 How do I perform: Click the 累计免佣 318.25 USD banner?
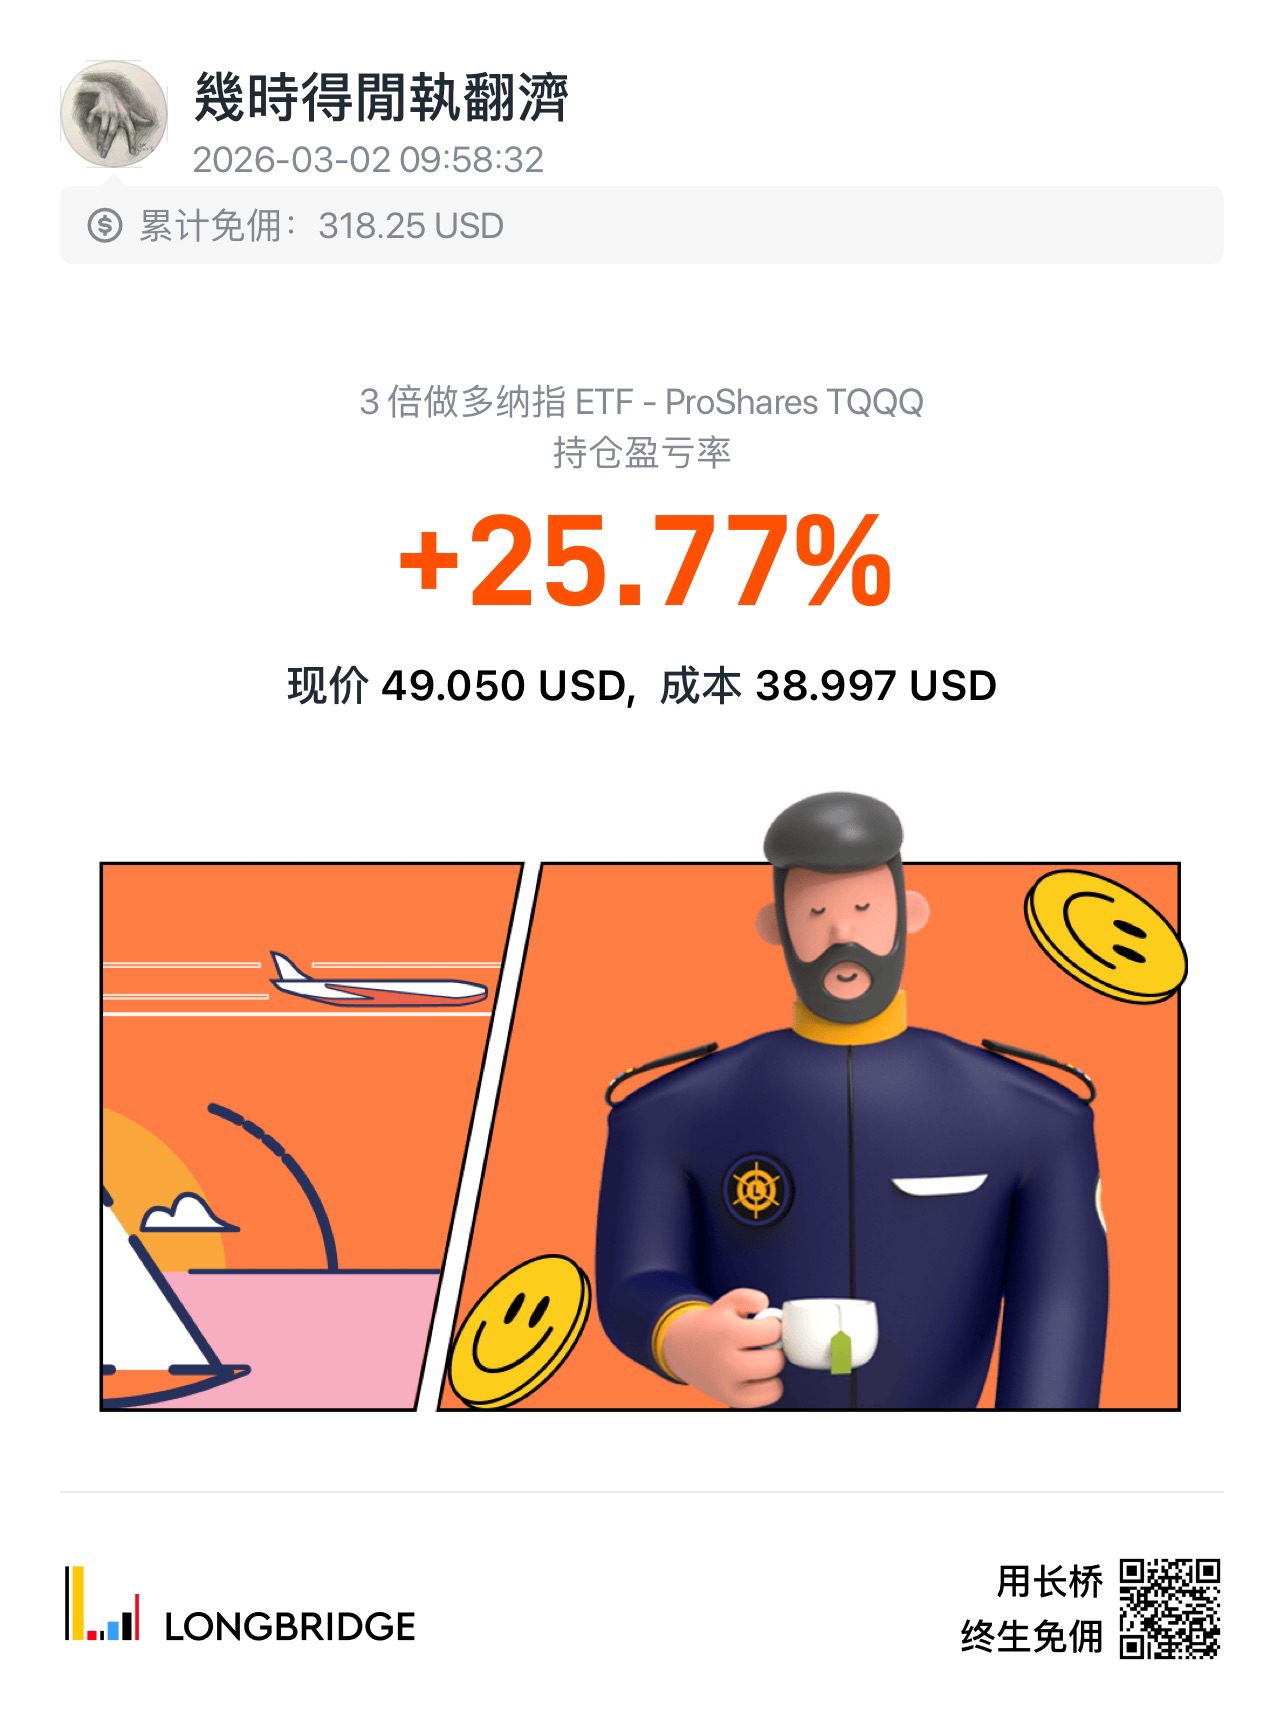coord(642,225)
